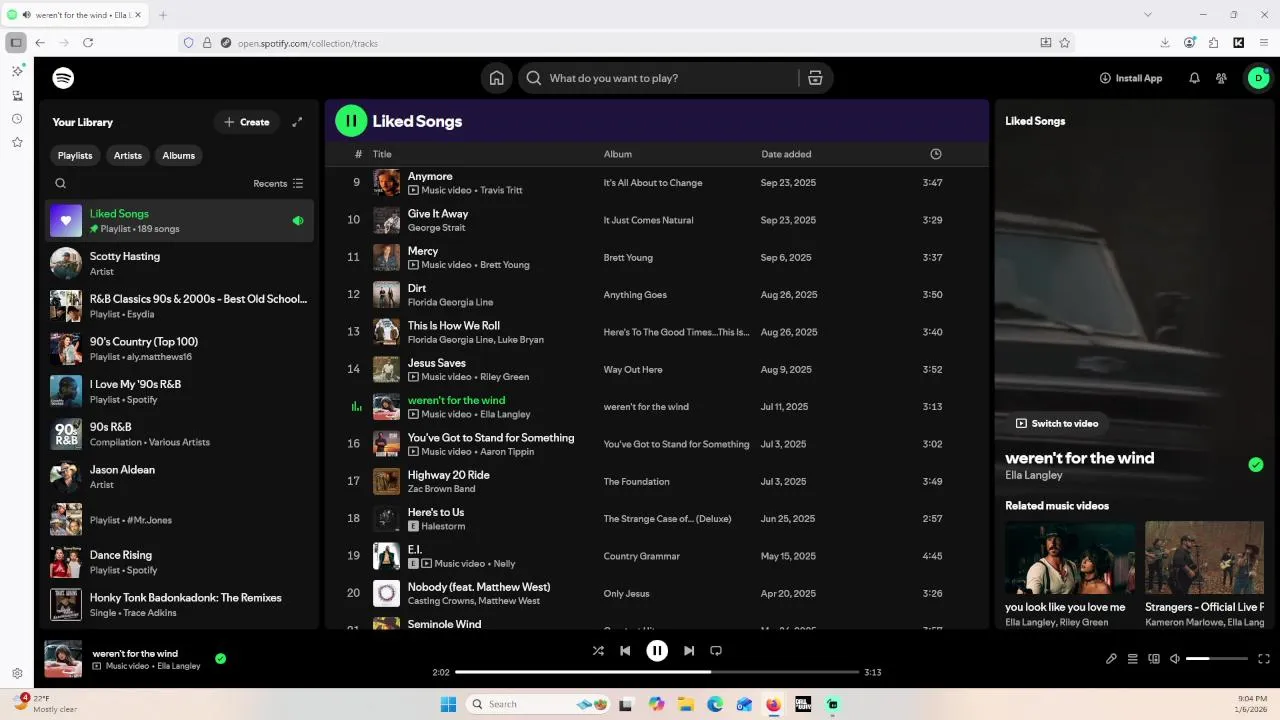Screen dimensions: 1280x720
Task: Seek in the song progress bar
Action: click(657, 672)
